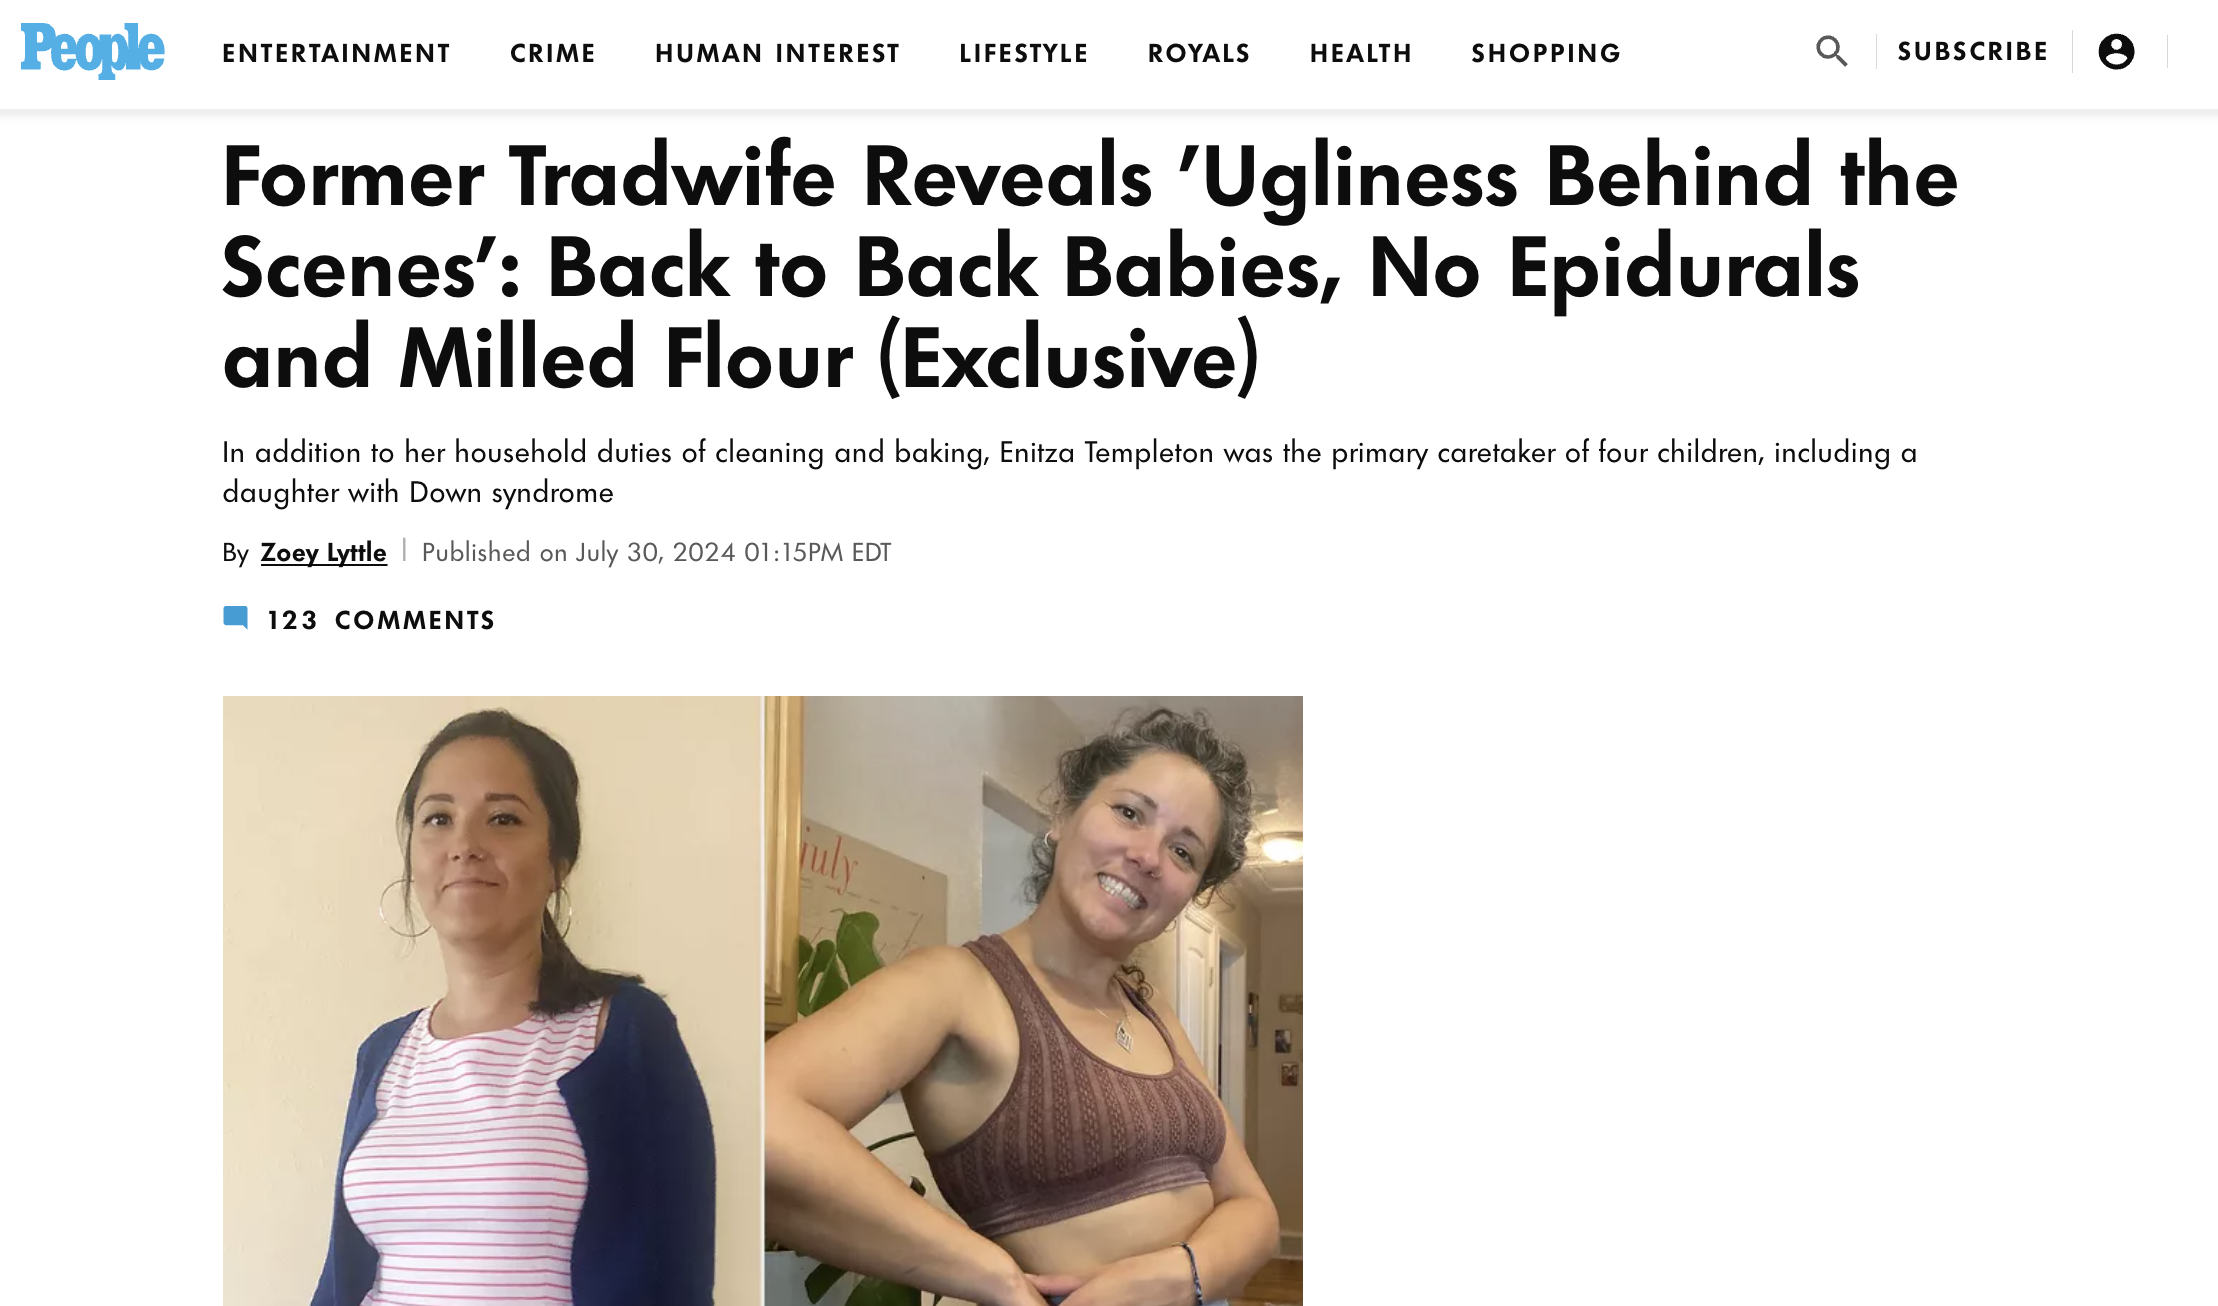Screen dimensions: 2218x1306
Task: Click the article subheading about Enitza Templeton
Action: (x=1069, y=472)
